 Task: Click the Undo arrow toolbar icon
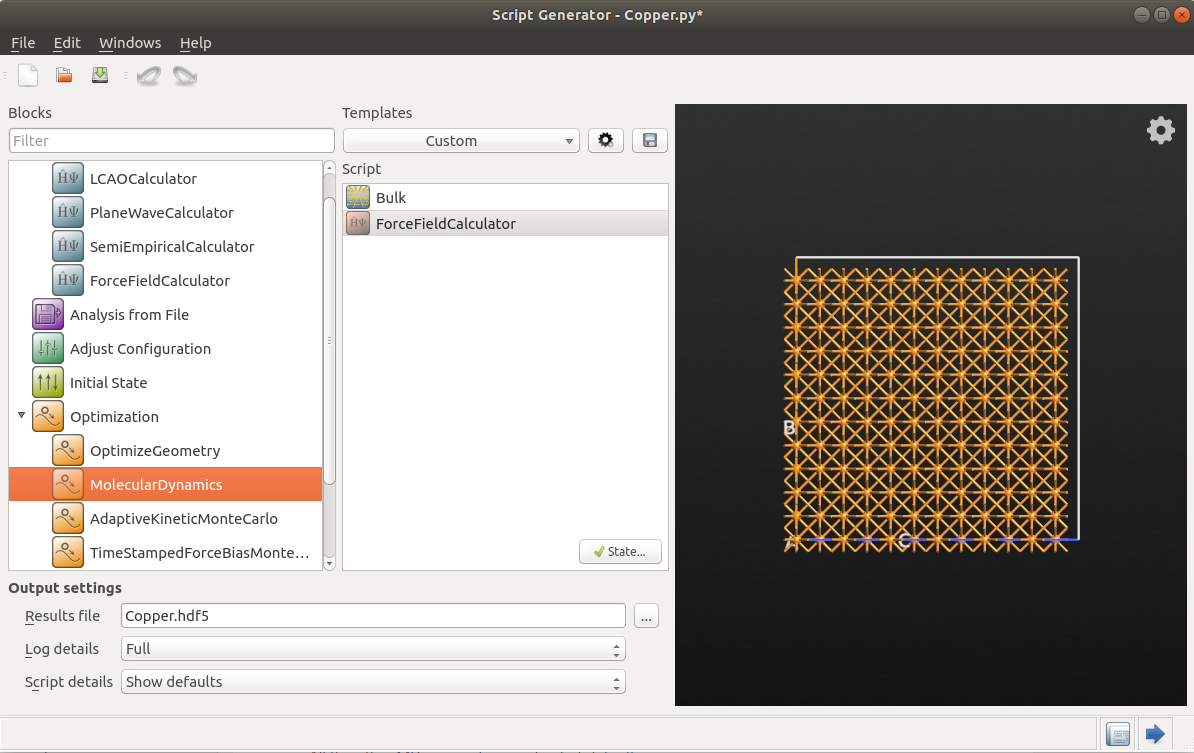(149, 75)
